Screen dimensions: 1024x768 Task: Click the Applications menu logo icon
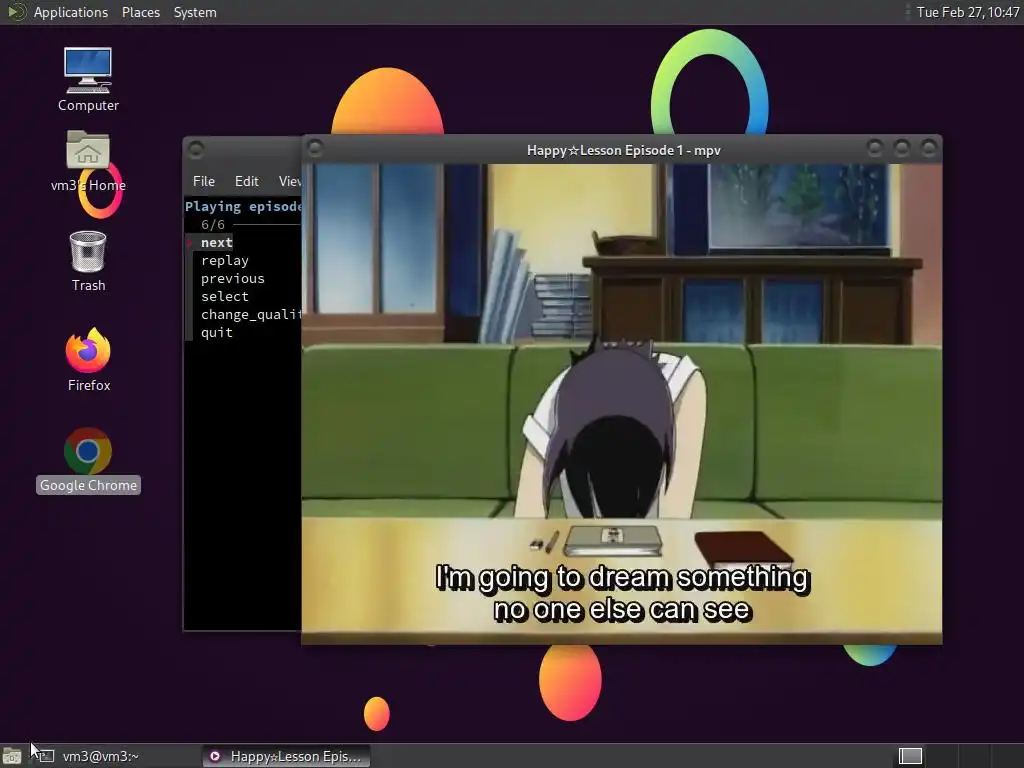[16, 12]
